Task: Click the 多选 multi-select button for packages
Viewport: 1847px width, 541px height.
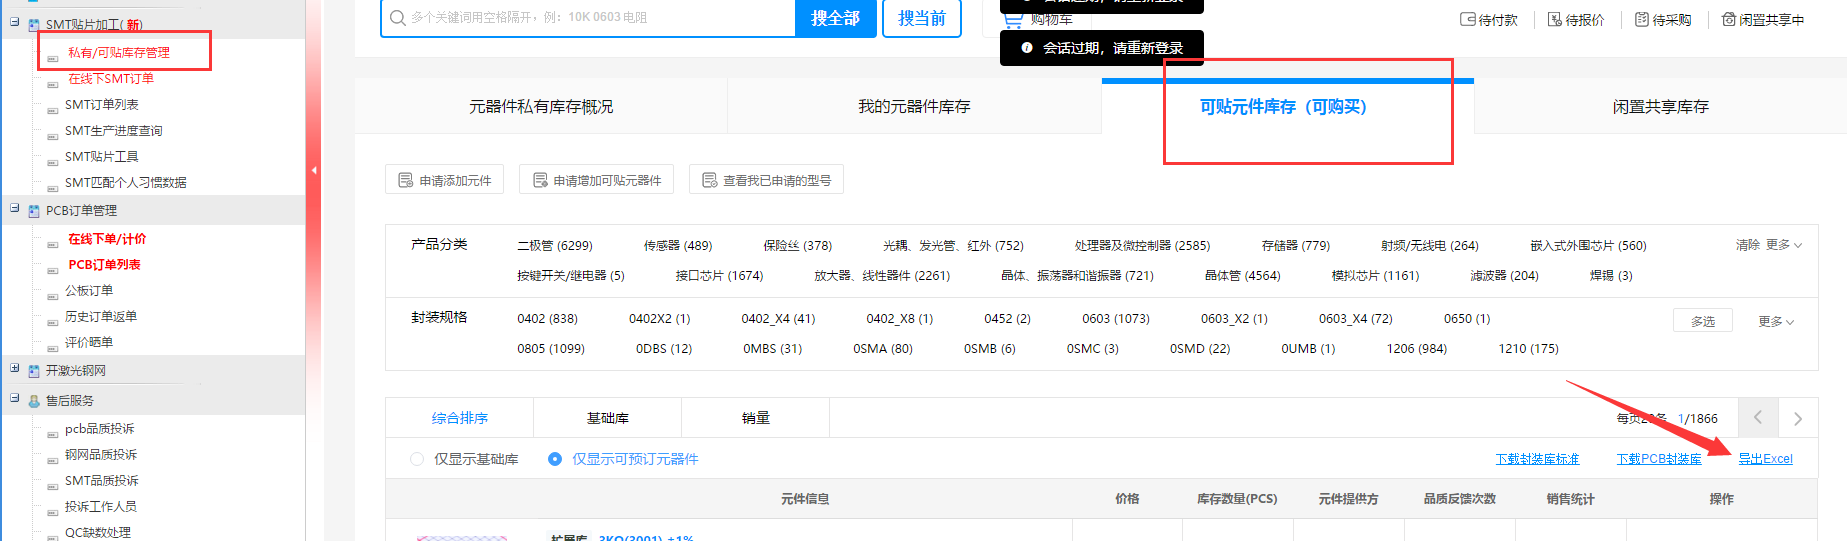Action: (1702, 321)
